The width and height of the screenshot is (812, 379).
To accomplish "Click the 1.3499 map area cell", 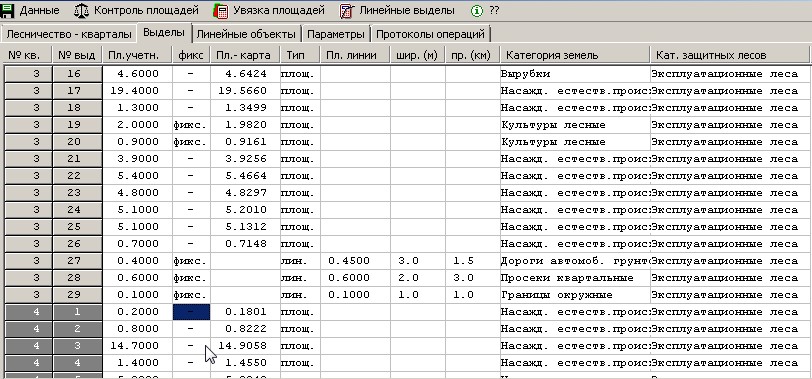I will tap(245, 108).
